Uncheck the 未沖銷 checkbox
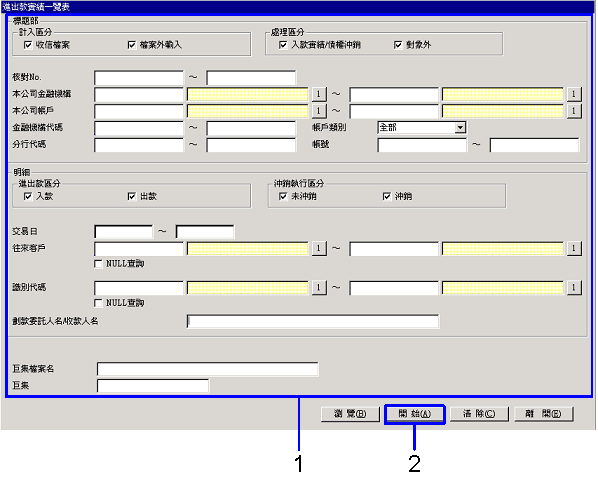Viewport: 598px width, 479px height. pyautogui.click(x=283, y=196)
